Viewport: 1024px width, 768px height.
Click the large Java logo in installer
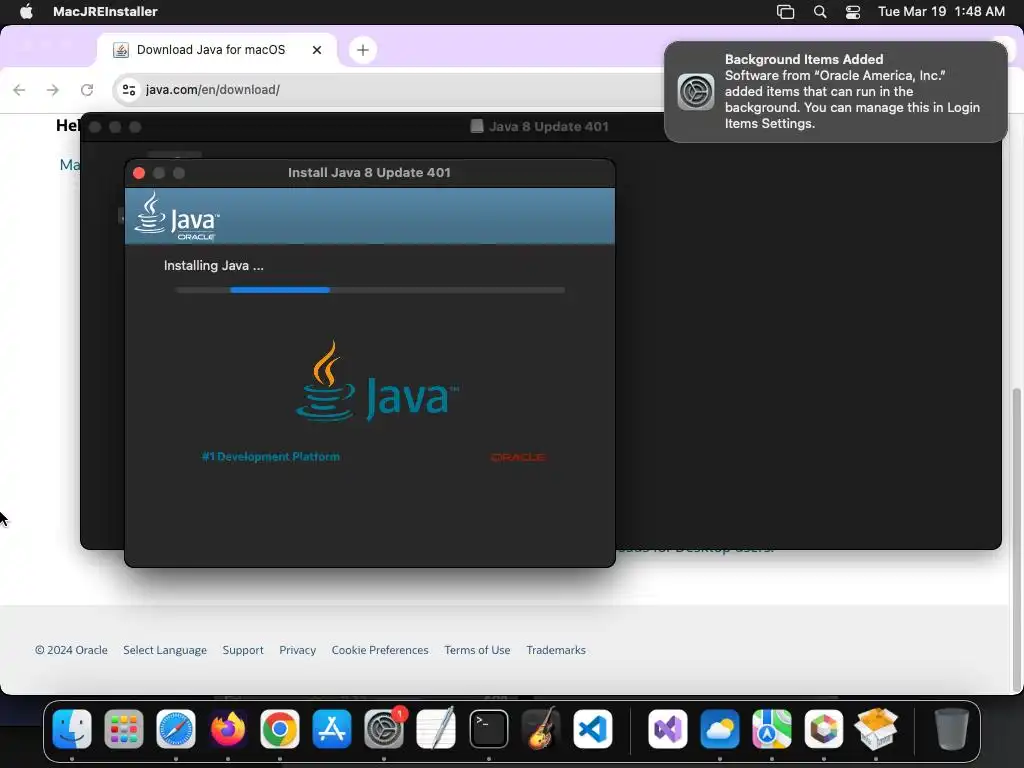pyautogui.click(x=377, y=381)
